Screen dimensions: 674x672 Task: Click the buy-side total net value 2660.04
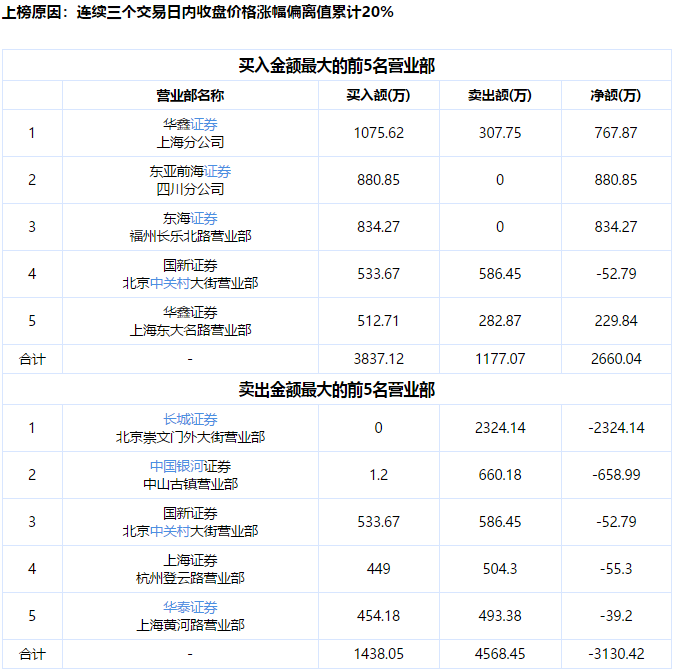(615, 358)
